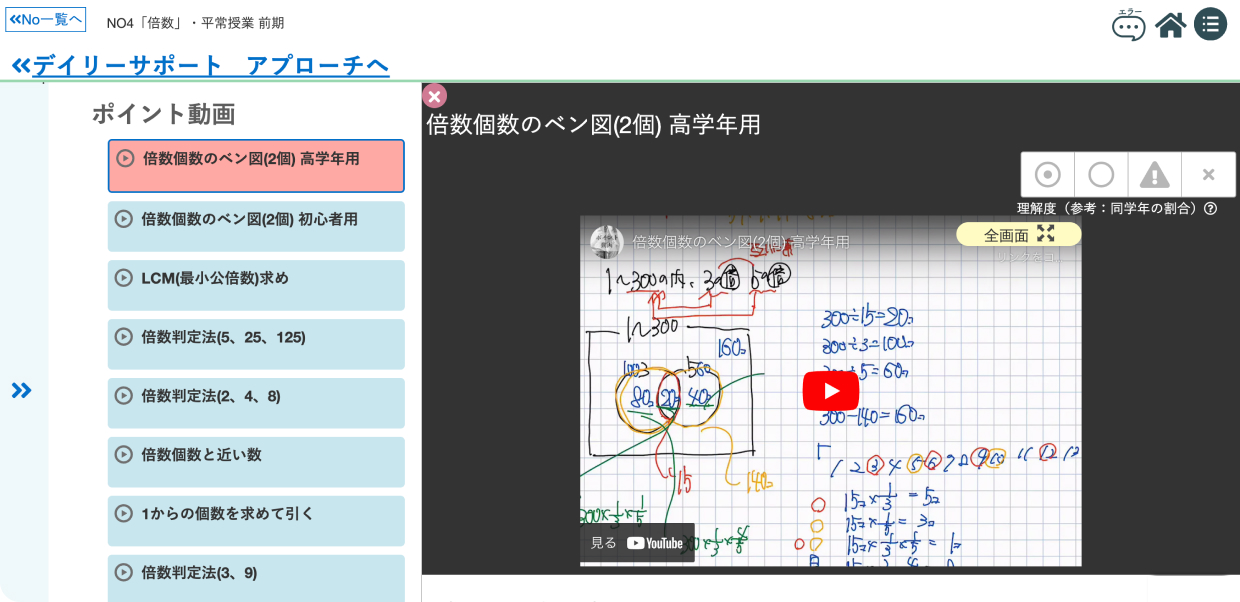This screenshot has height=602, width=1240.
Task: Select the single-circle understanding rating
Action: 1101,175
